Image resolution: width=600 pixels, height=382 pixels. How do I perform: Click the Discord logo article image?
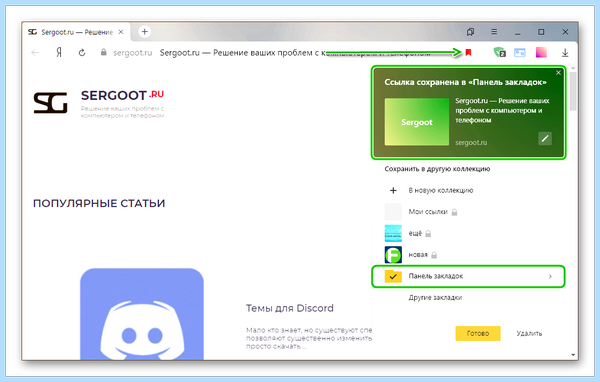click(142, 314)
